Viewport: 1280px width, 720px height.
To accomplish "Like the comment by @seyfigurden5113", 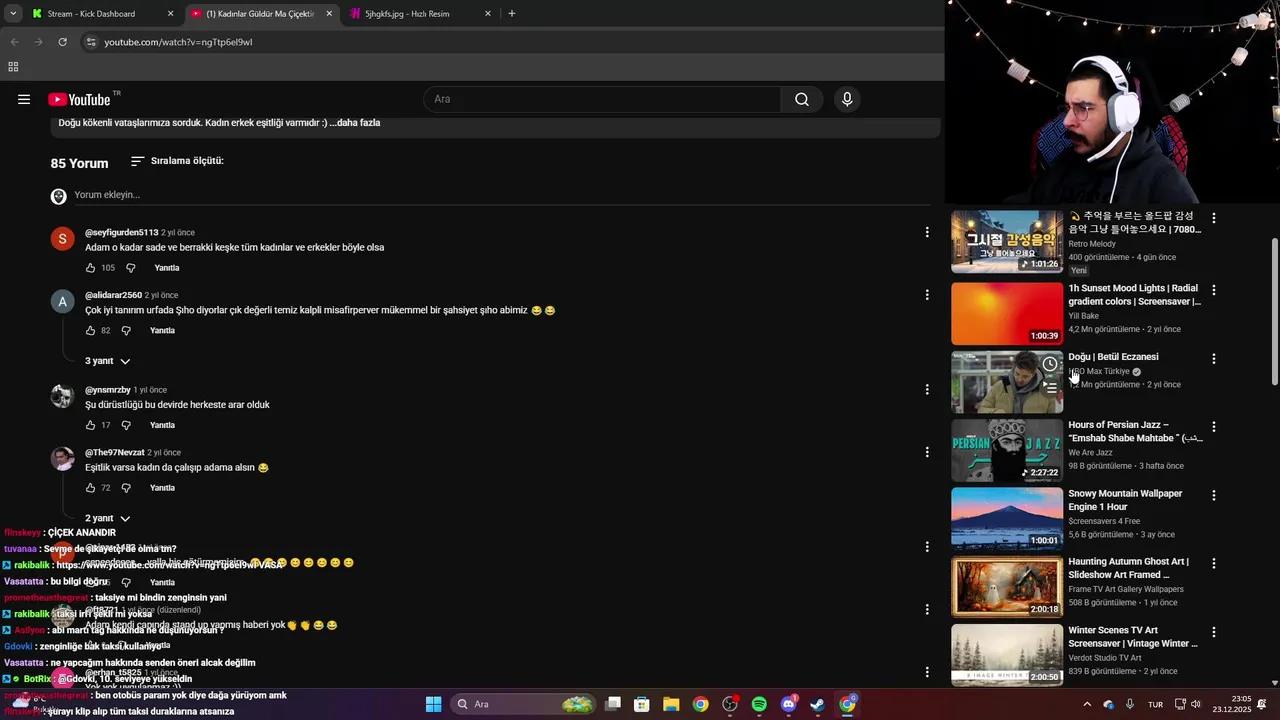I will (91, 268).
